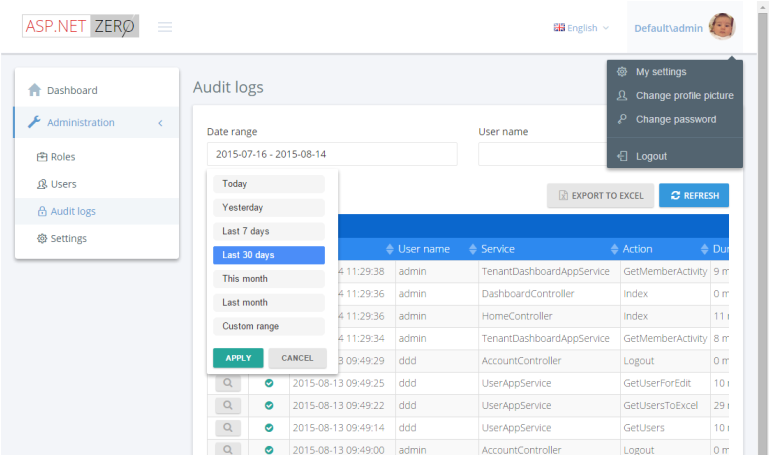Select Logout from the user menu
Image resolution: width=770 pixels, height=456 pixels.
[651, 156]
